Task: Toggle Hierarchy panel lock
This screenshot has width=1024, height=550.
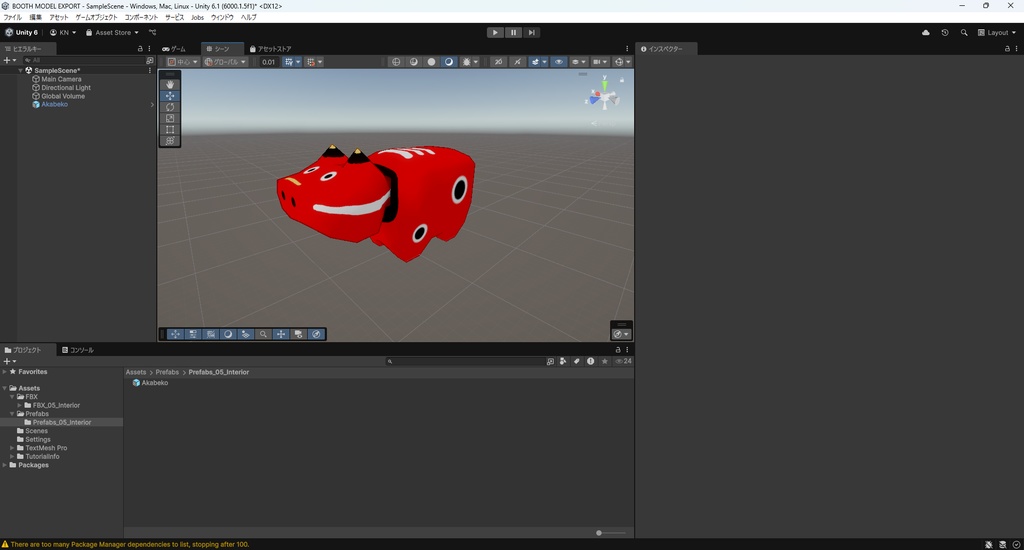Action: [140, 48]
